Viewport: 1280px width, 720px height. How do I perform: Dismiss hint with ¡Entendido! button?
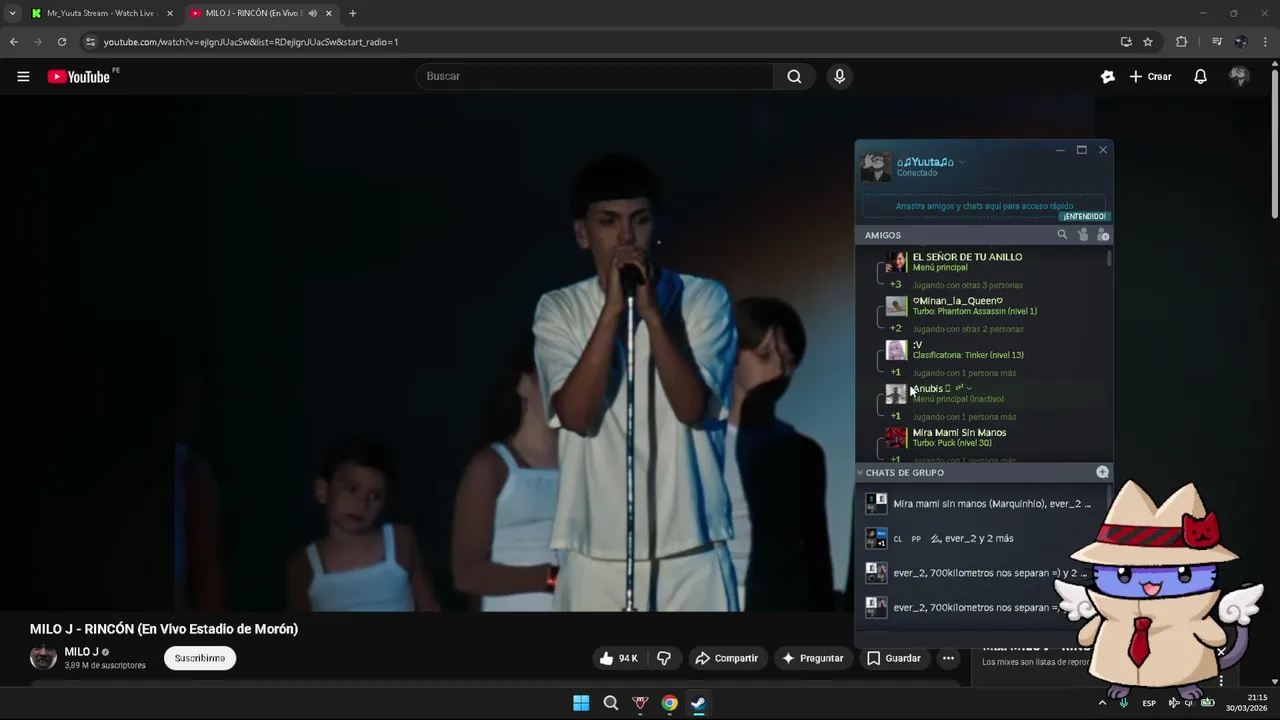point(1085,216)
